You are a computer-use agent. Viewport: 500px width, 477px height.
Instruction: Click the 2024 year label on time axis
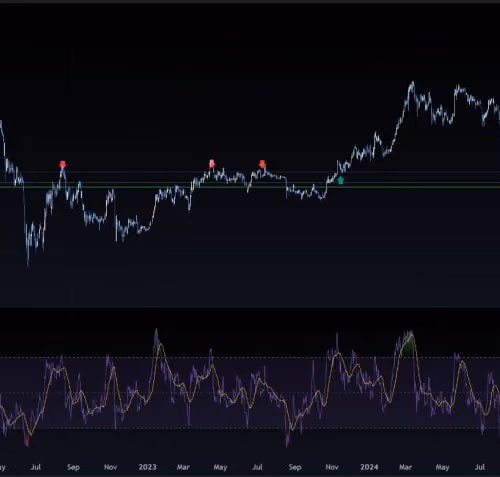click(x=369, y=467)
